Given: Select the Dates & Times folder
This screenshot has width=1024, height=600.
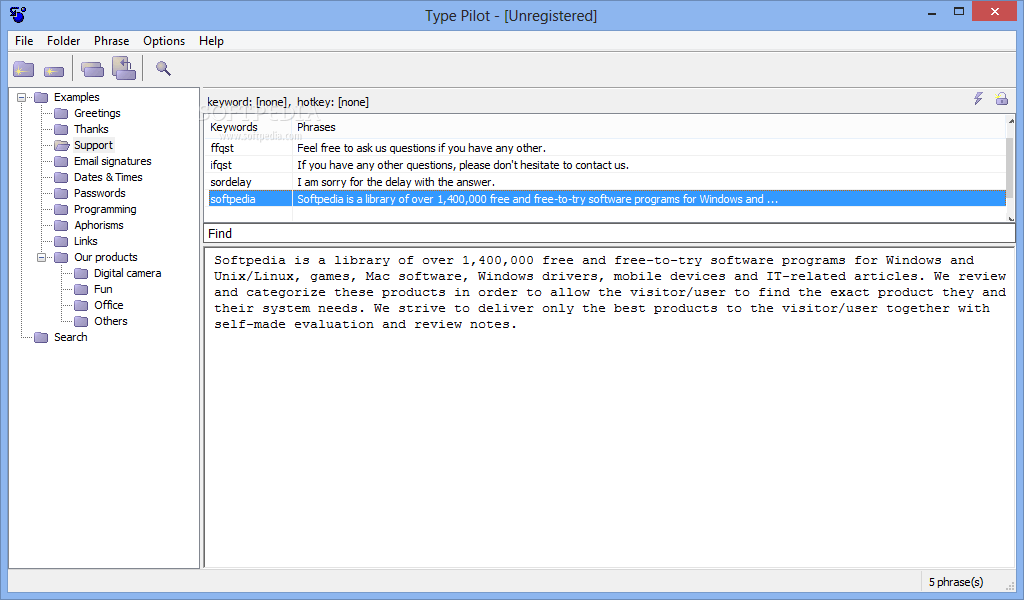Looking at the screenshot, I should 108,177.
